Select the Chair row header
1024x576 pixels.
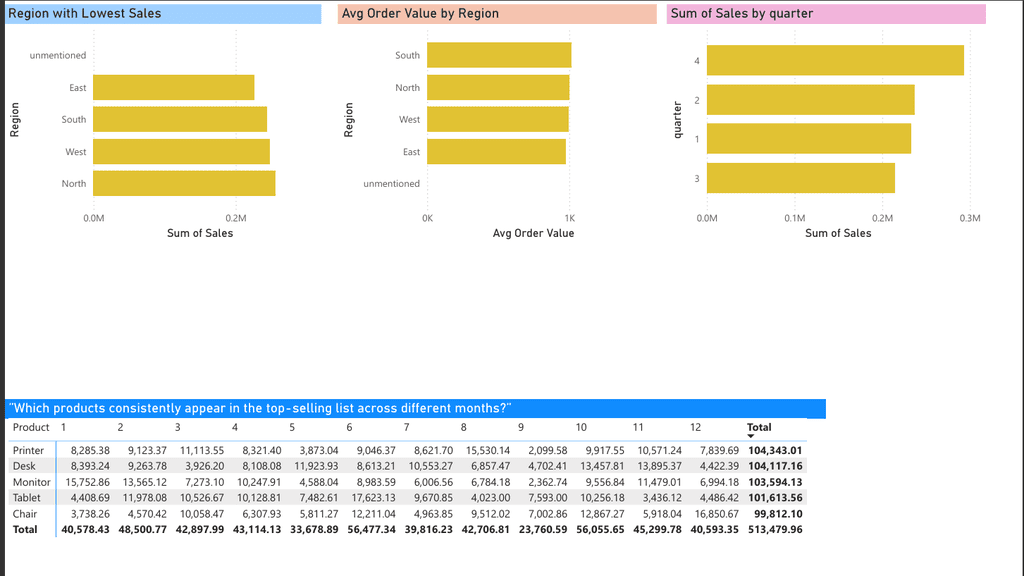pos(25,513)
